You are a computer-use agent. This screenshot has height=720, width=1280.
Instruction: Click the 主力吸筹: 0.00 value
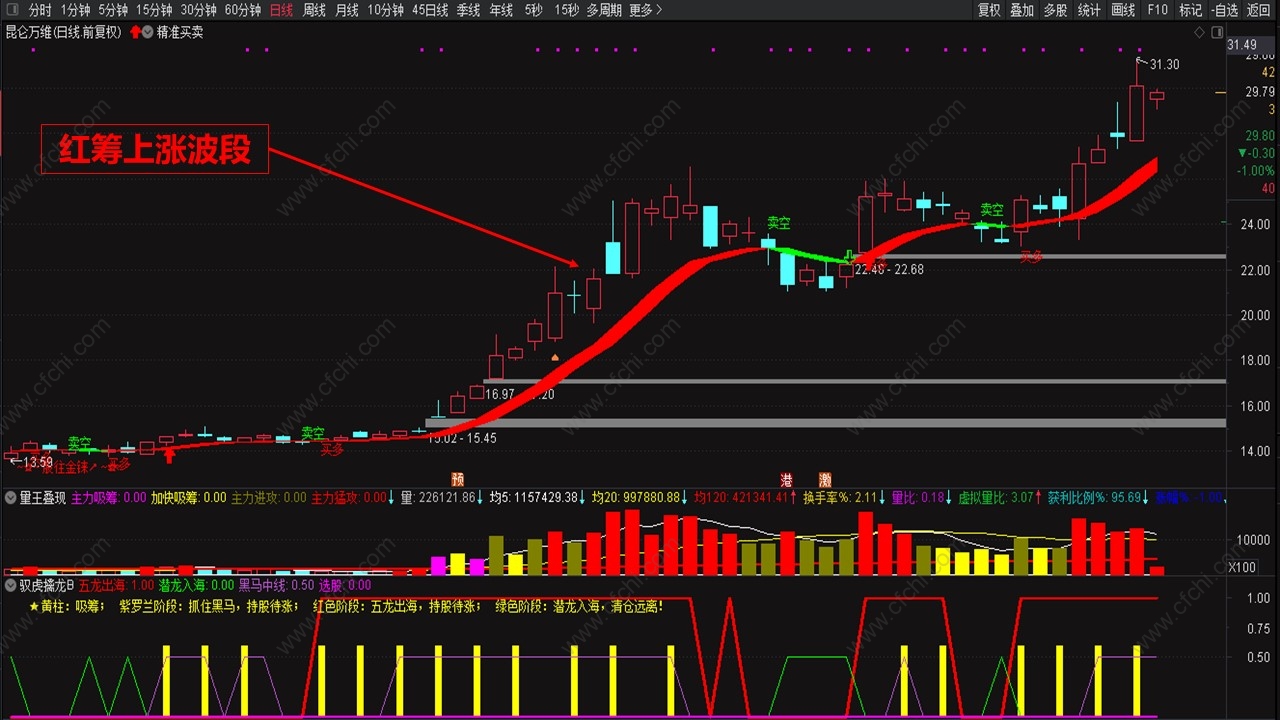[109, 497]
